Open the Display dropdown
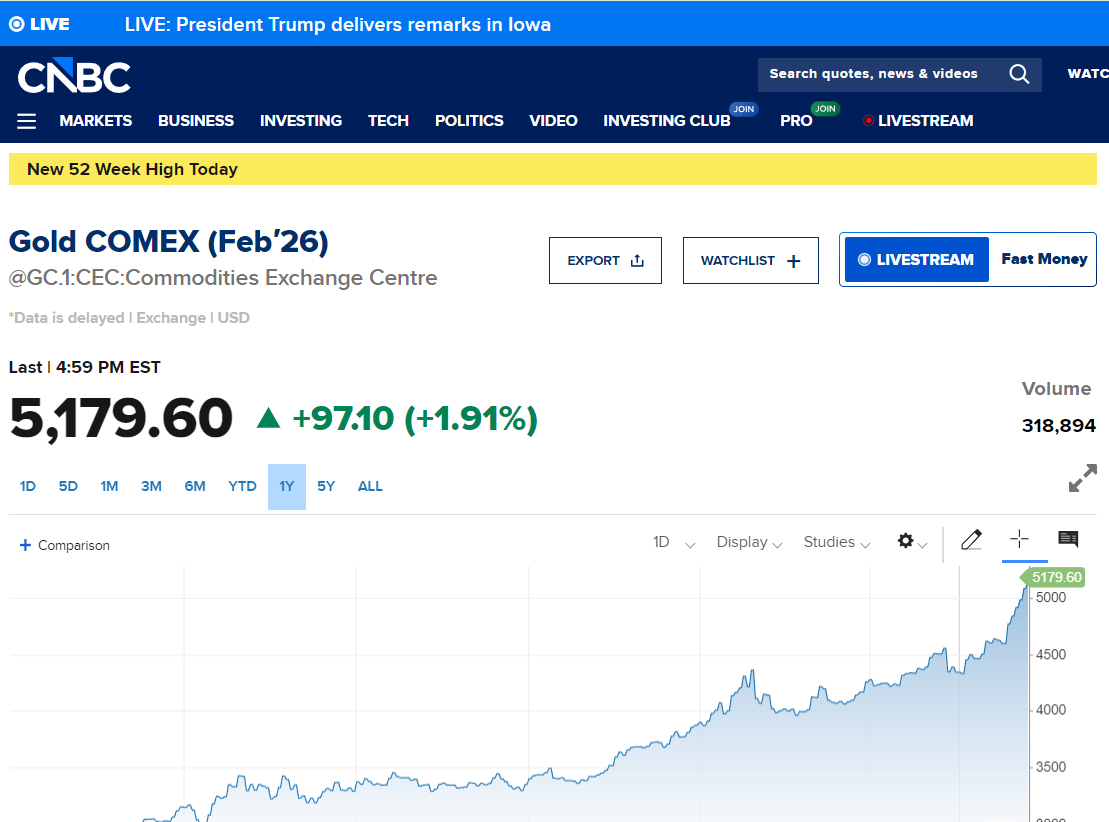 749,542
